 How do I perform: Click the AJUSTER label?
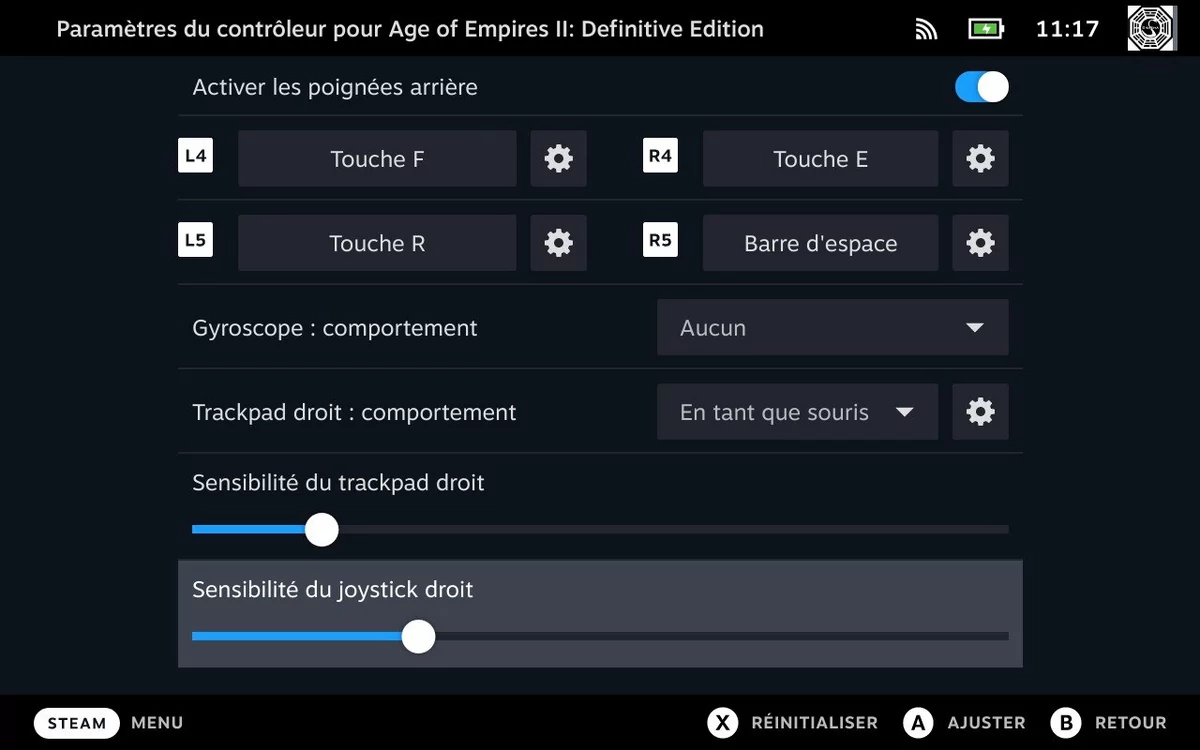[x=986, y=723]
